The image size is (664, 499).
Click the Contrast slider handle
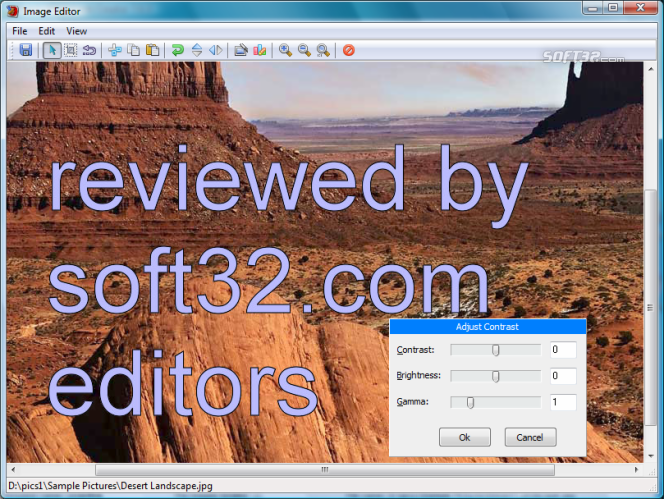tap(495, 350)
